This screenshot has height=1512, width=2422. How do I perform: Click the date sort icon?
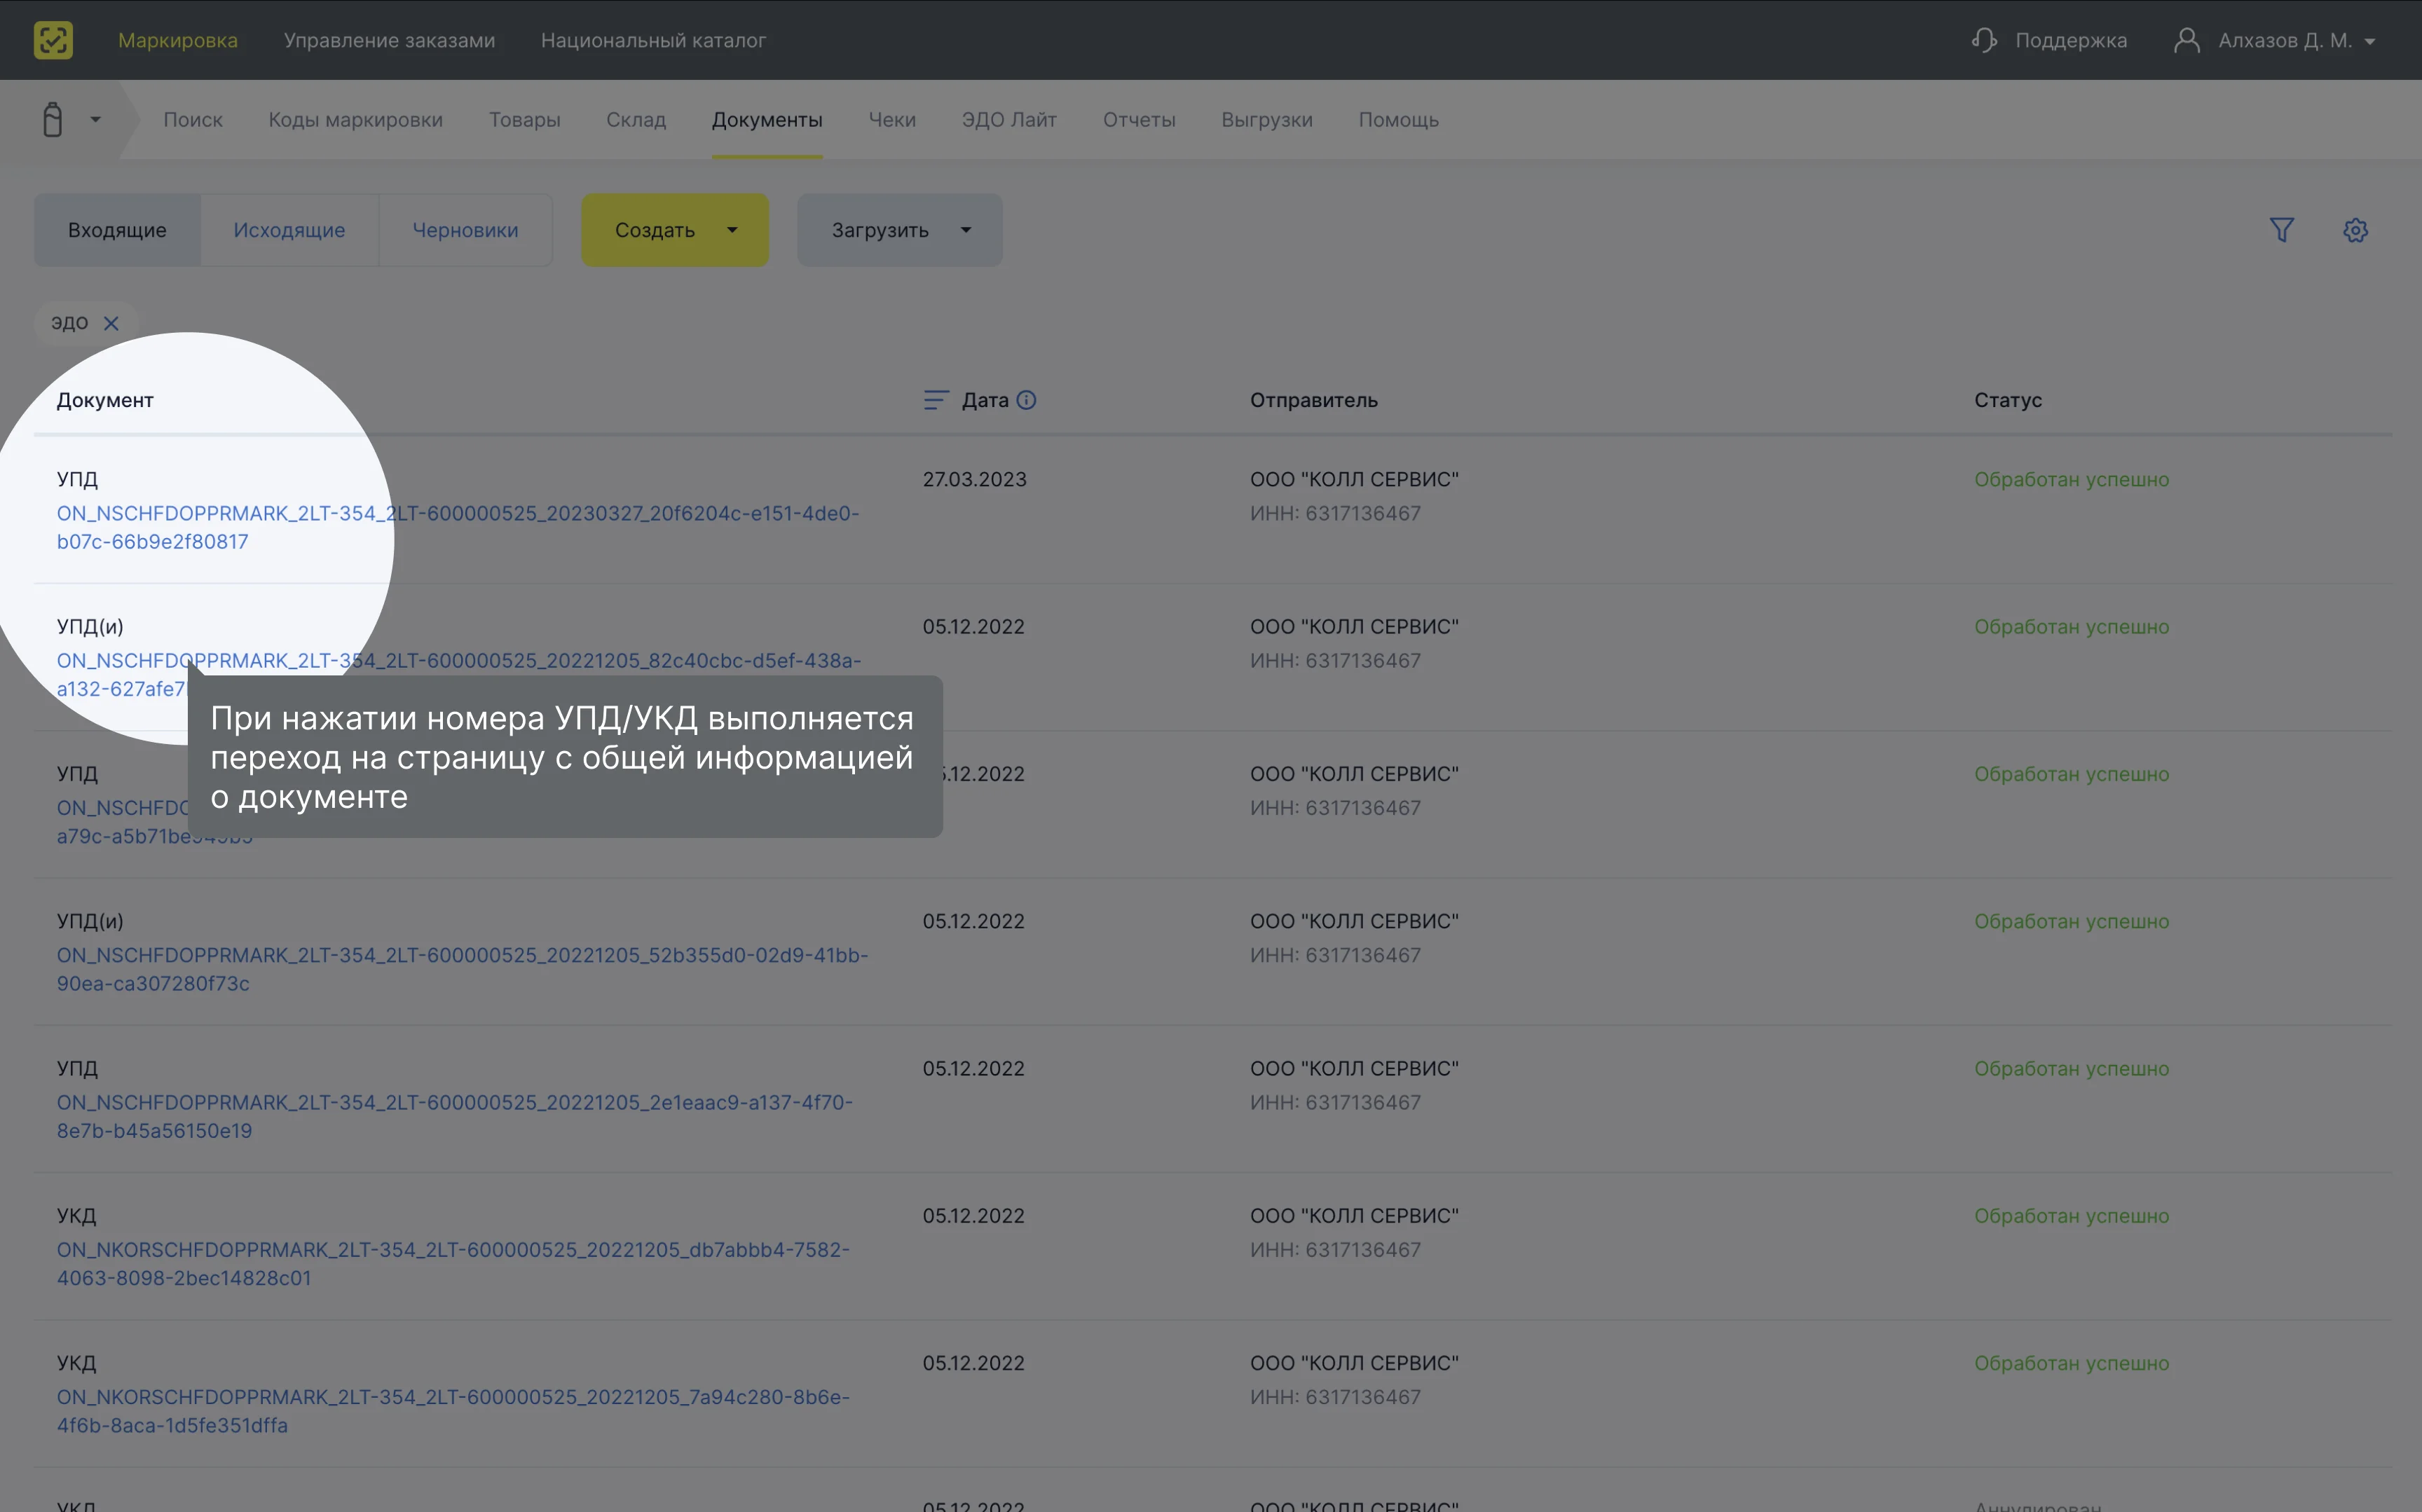coord(936,400)
